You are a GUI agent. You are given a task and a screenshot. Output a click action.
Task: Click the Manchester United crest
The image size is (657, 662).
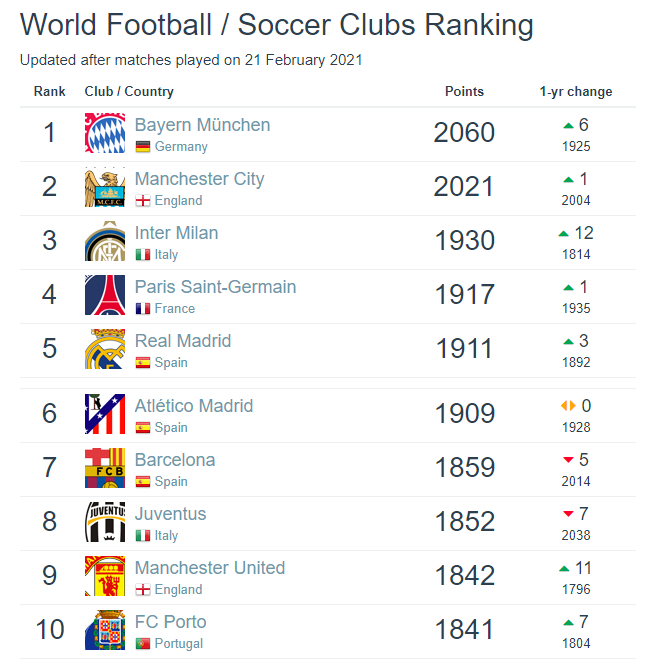click(105, 576)
